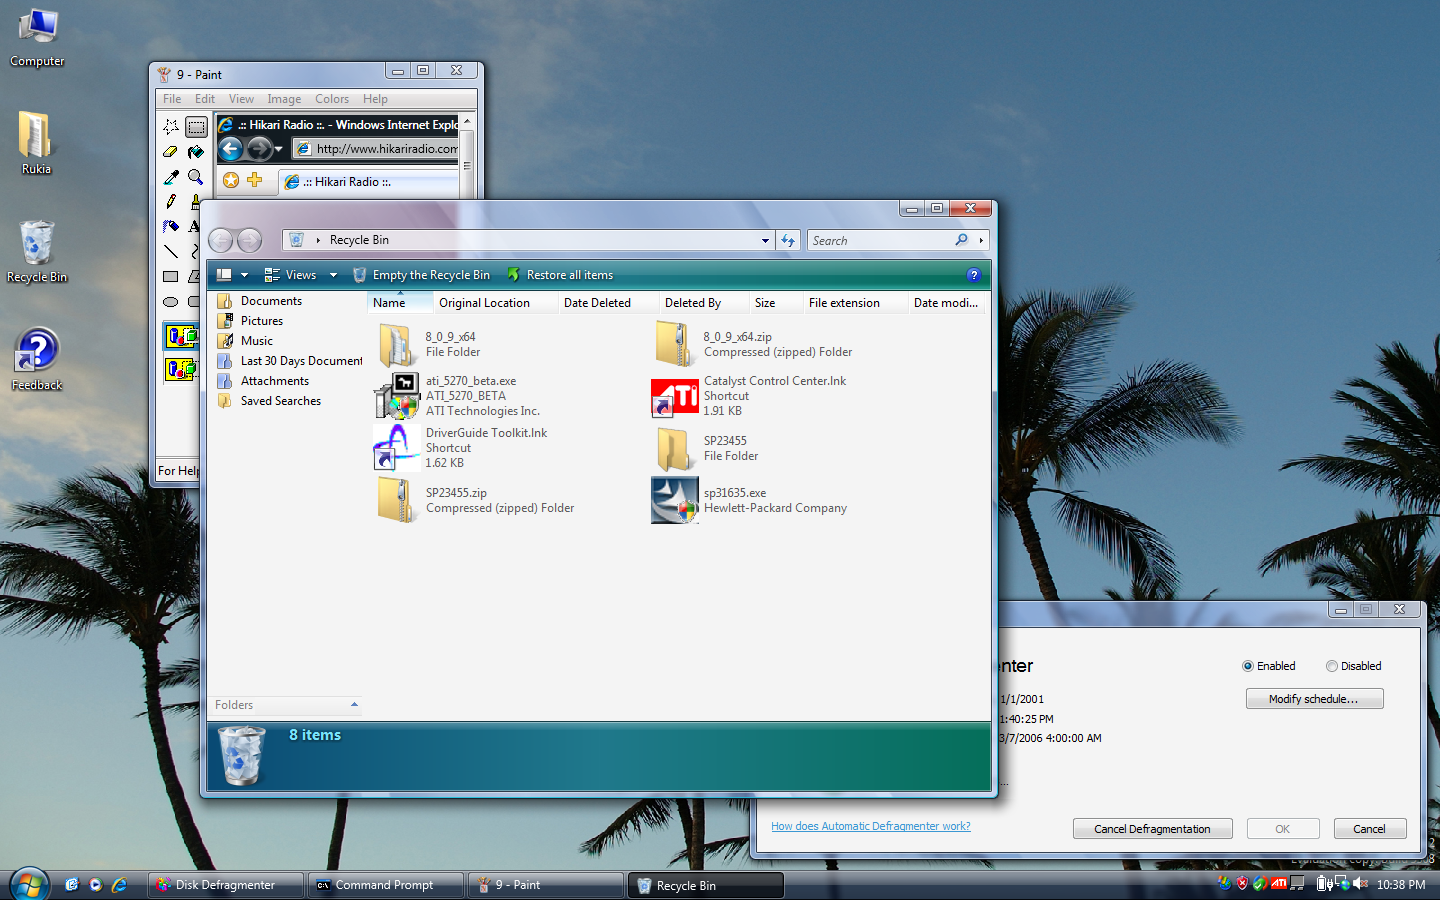Open 'How does Automatic Defragmenter work?' link
This screenshot has width=1440, height=900.
(870, 826)
